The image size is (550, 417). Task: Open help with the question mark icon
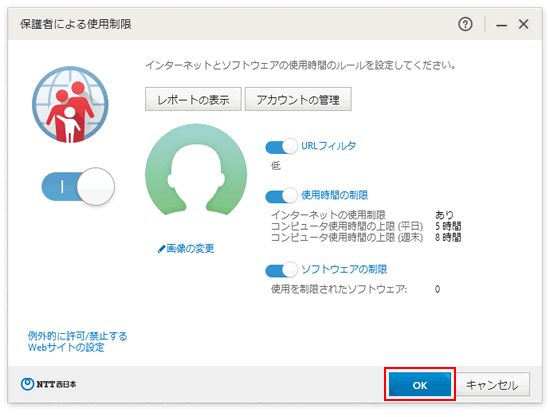465,24
